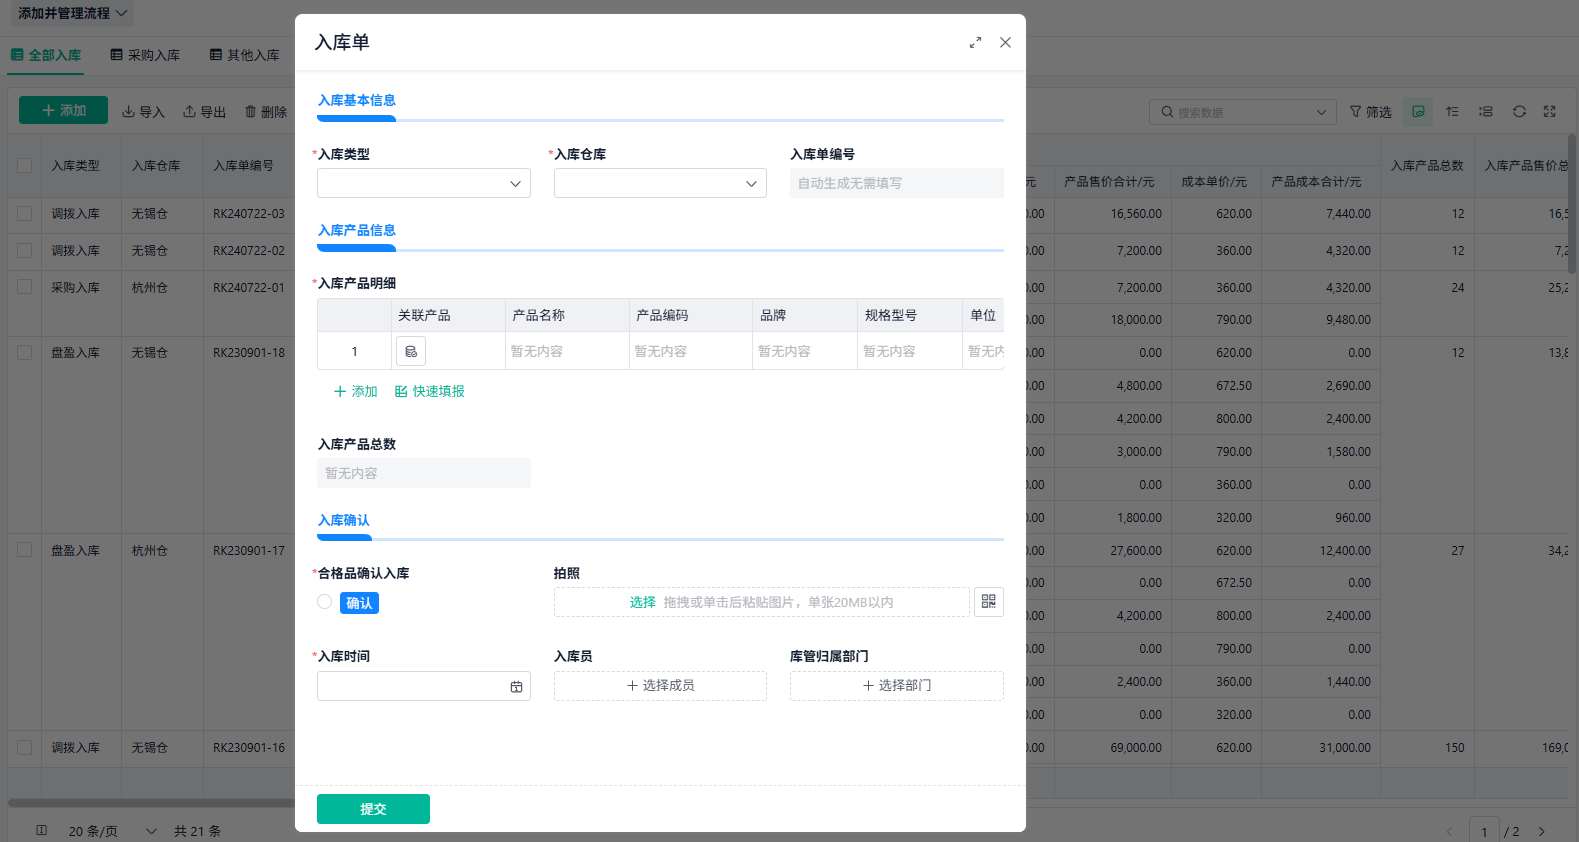Check the row RK230901-17 checkbox
The image size is (1579, 842).
pos(25,550)
